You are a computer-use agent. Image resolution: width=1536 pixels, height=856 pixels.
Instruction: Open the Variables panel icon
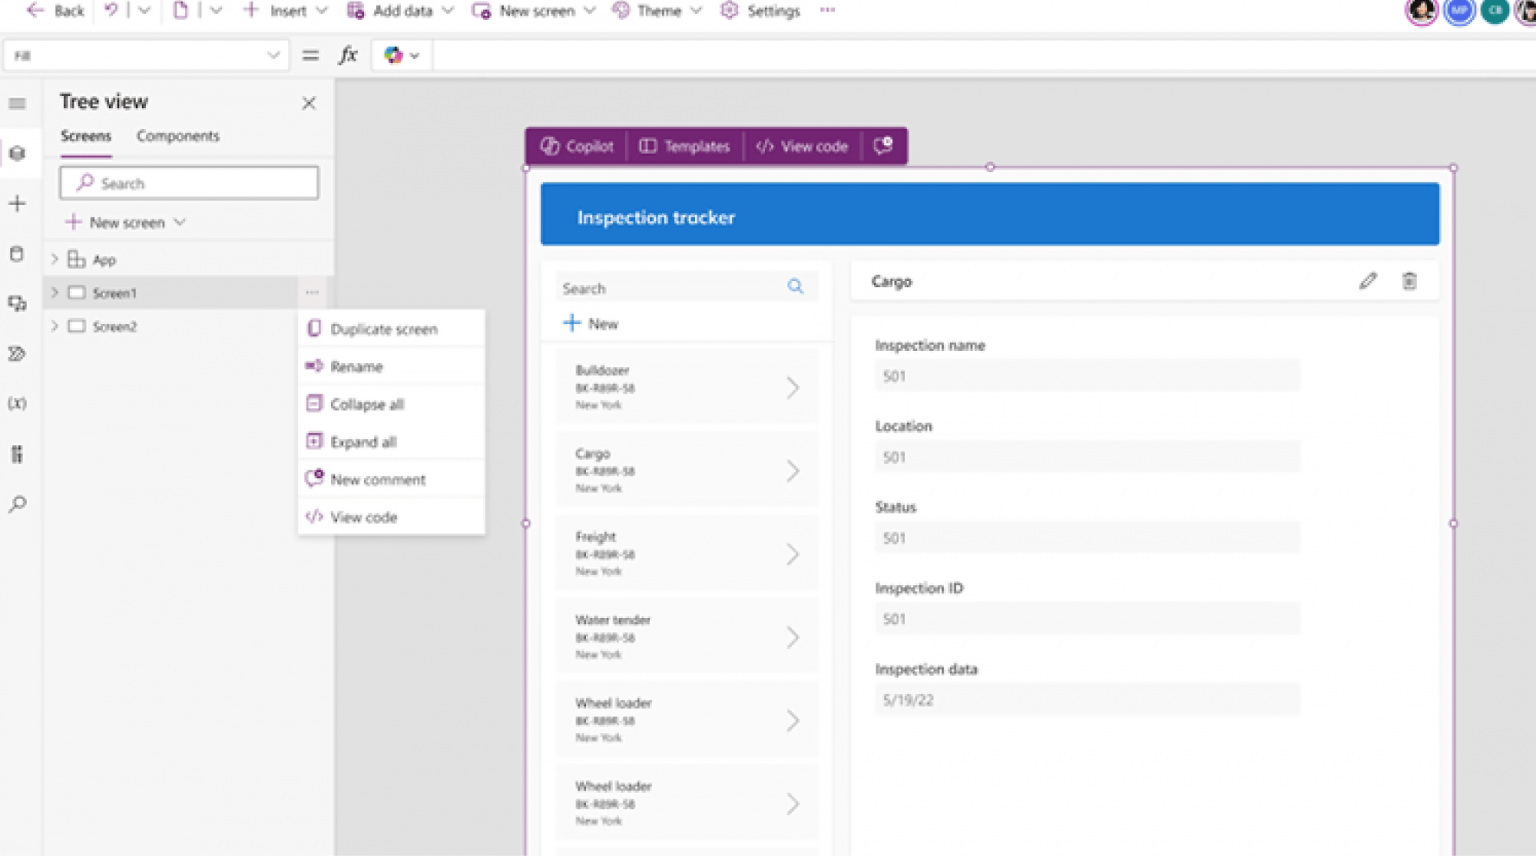(x=16, y=403)
